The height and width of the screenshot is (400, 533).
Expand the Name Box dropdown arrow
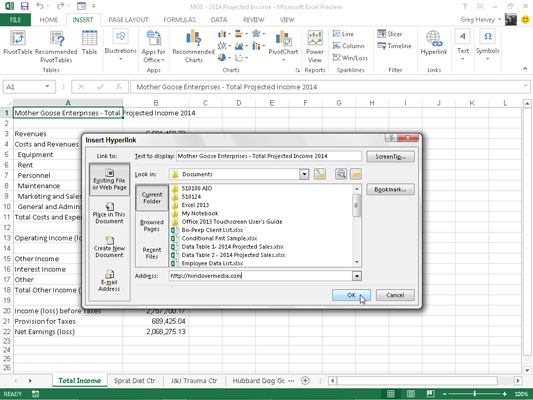pyautogui.click(x=47, y=87)
